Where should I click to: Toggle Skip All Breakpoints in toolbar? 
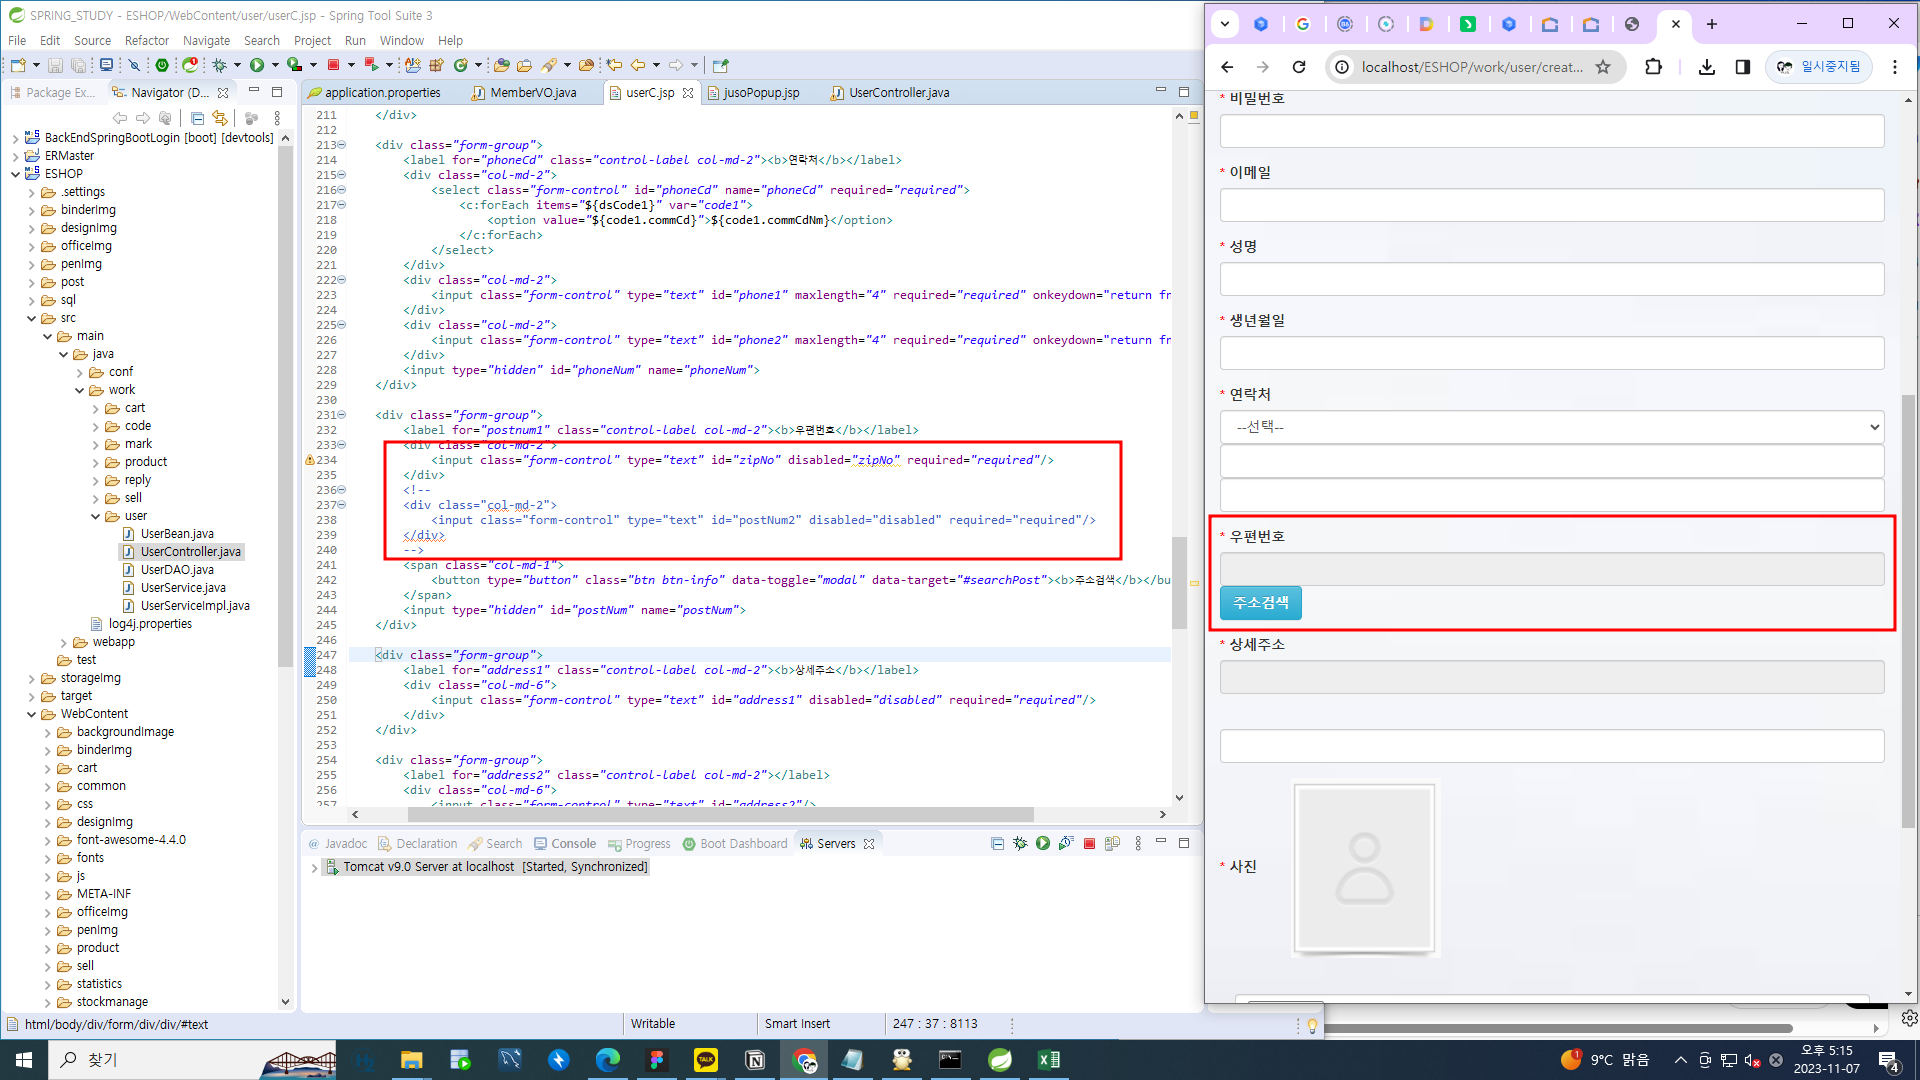[x=134, y=65]
